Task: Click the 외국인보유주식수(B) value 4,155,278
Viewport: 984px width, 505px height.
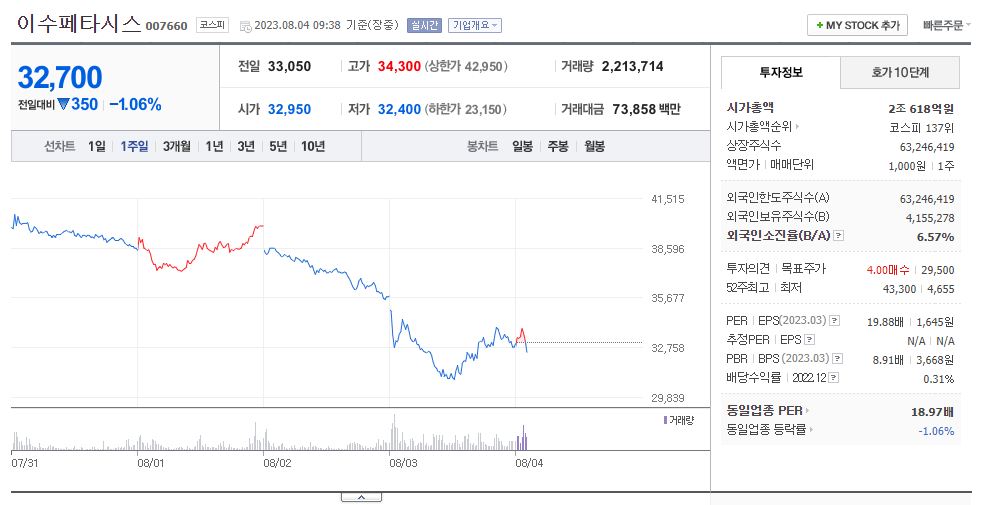Action: click(x=930, y=218)
